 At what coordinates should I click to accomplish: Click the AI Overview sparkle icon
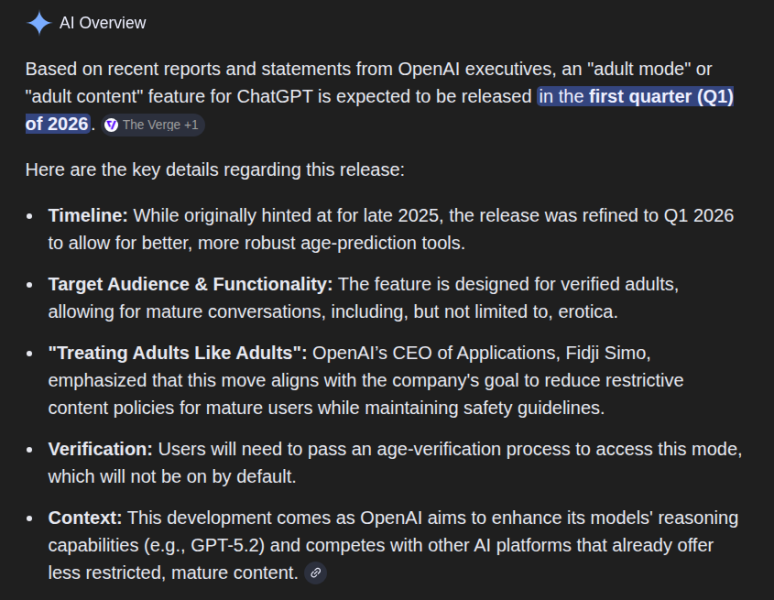click(38, 23)
